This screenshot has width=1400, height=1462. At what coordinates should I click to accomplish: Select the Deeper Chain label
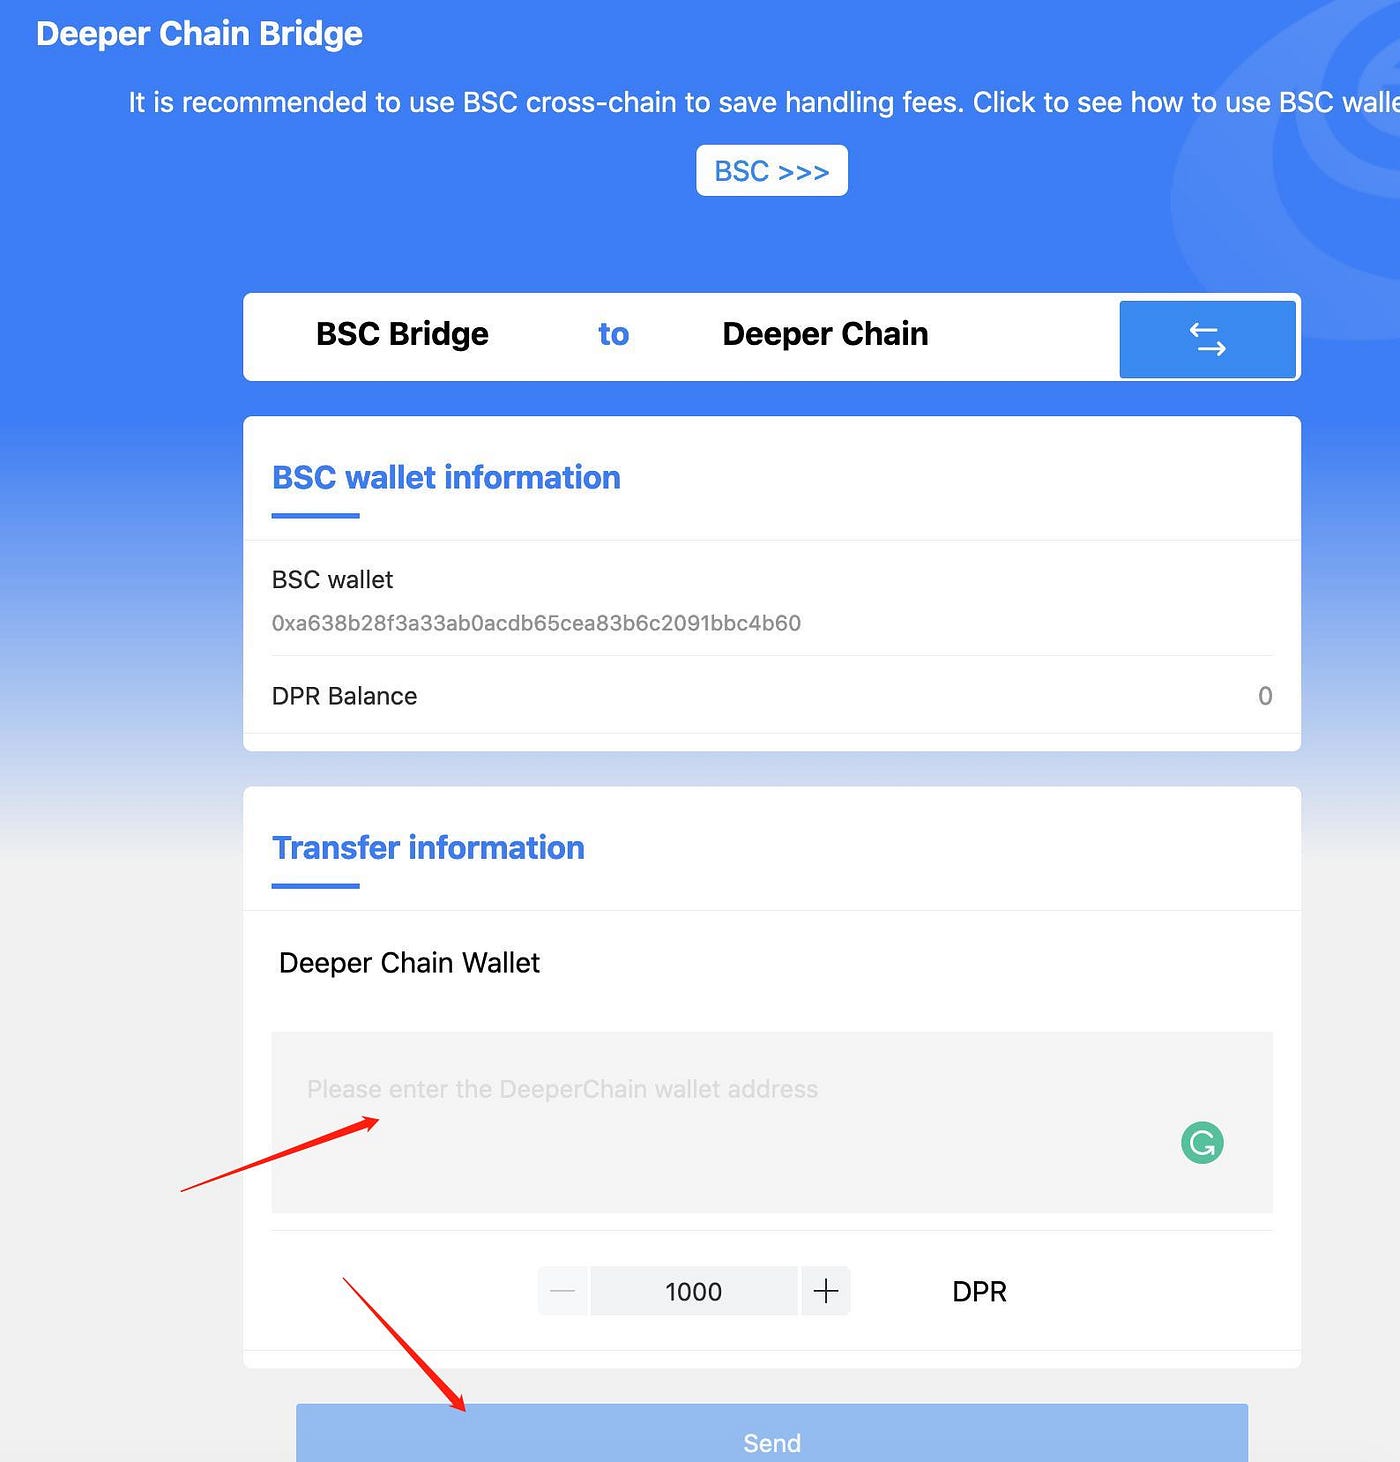click(824, 334)
